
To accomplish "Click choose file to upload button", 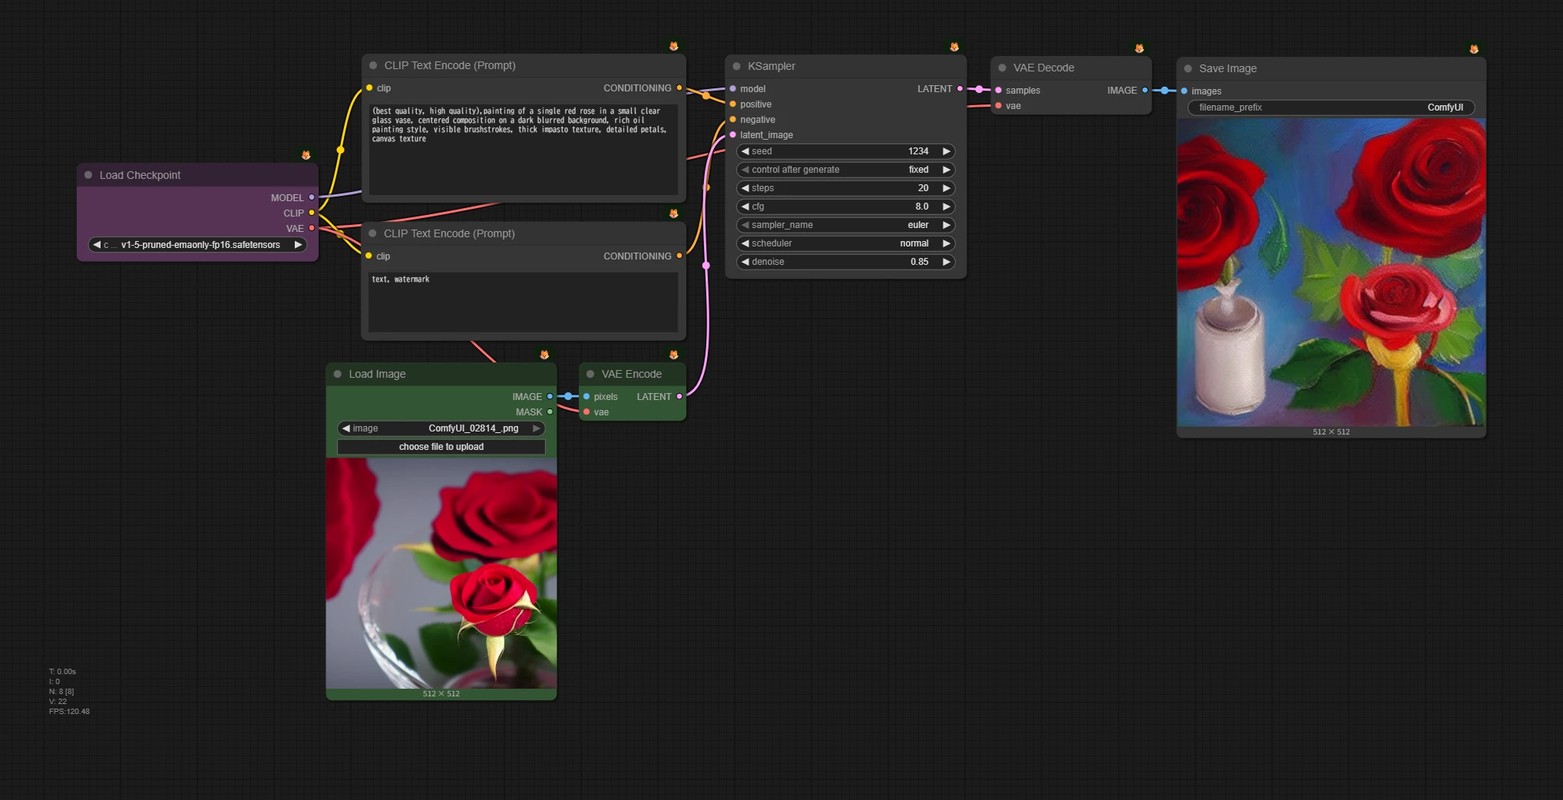I will pyautogui.click(x=441, y=447).
